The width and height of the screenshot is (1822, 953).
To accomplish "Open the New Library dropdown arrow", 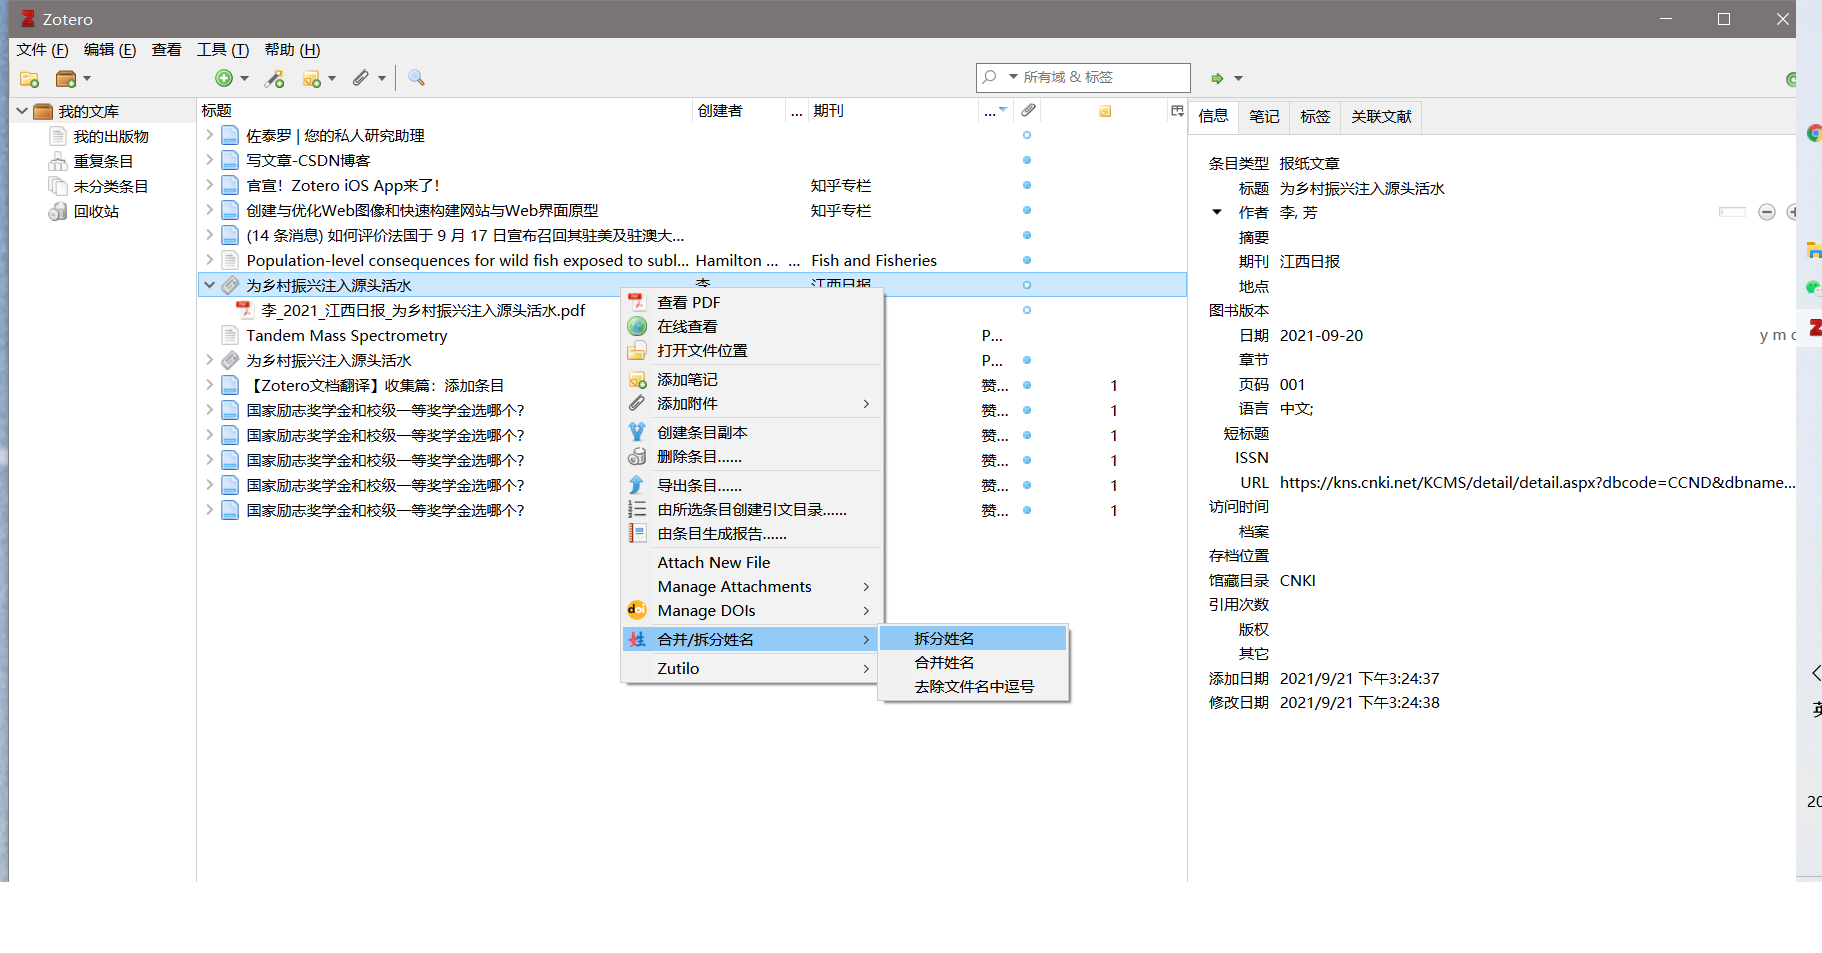I will pyautogui.click(x=87, y=78).
